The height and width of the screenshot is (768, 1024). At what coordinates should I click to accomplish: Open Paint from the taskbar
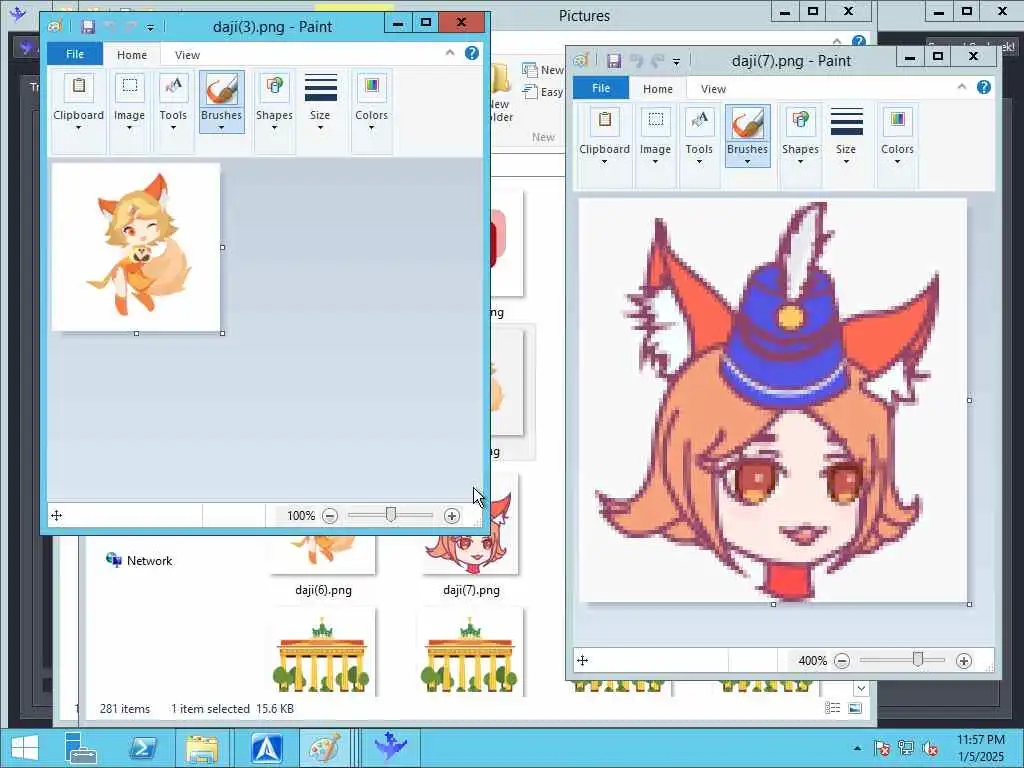[x=325, y=748]
